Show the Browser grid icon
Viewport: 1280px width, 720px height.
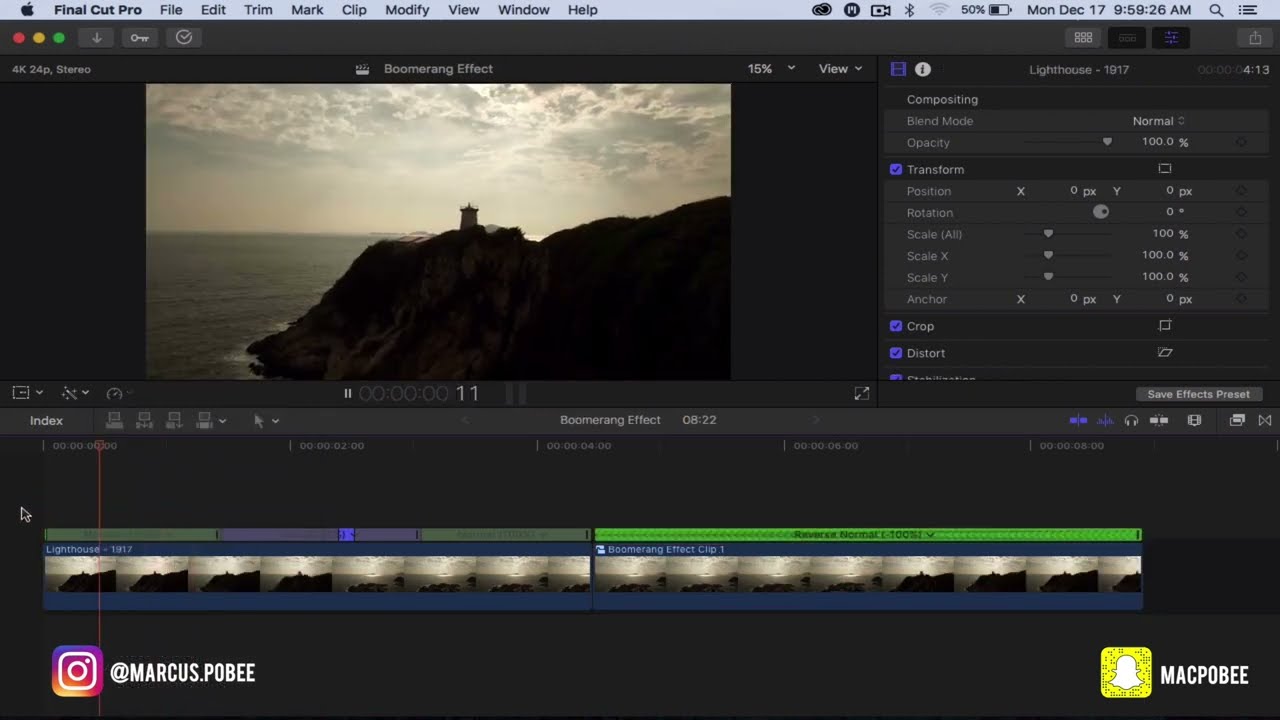(x=1083, y=38)
